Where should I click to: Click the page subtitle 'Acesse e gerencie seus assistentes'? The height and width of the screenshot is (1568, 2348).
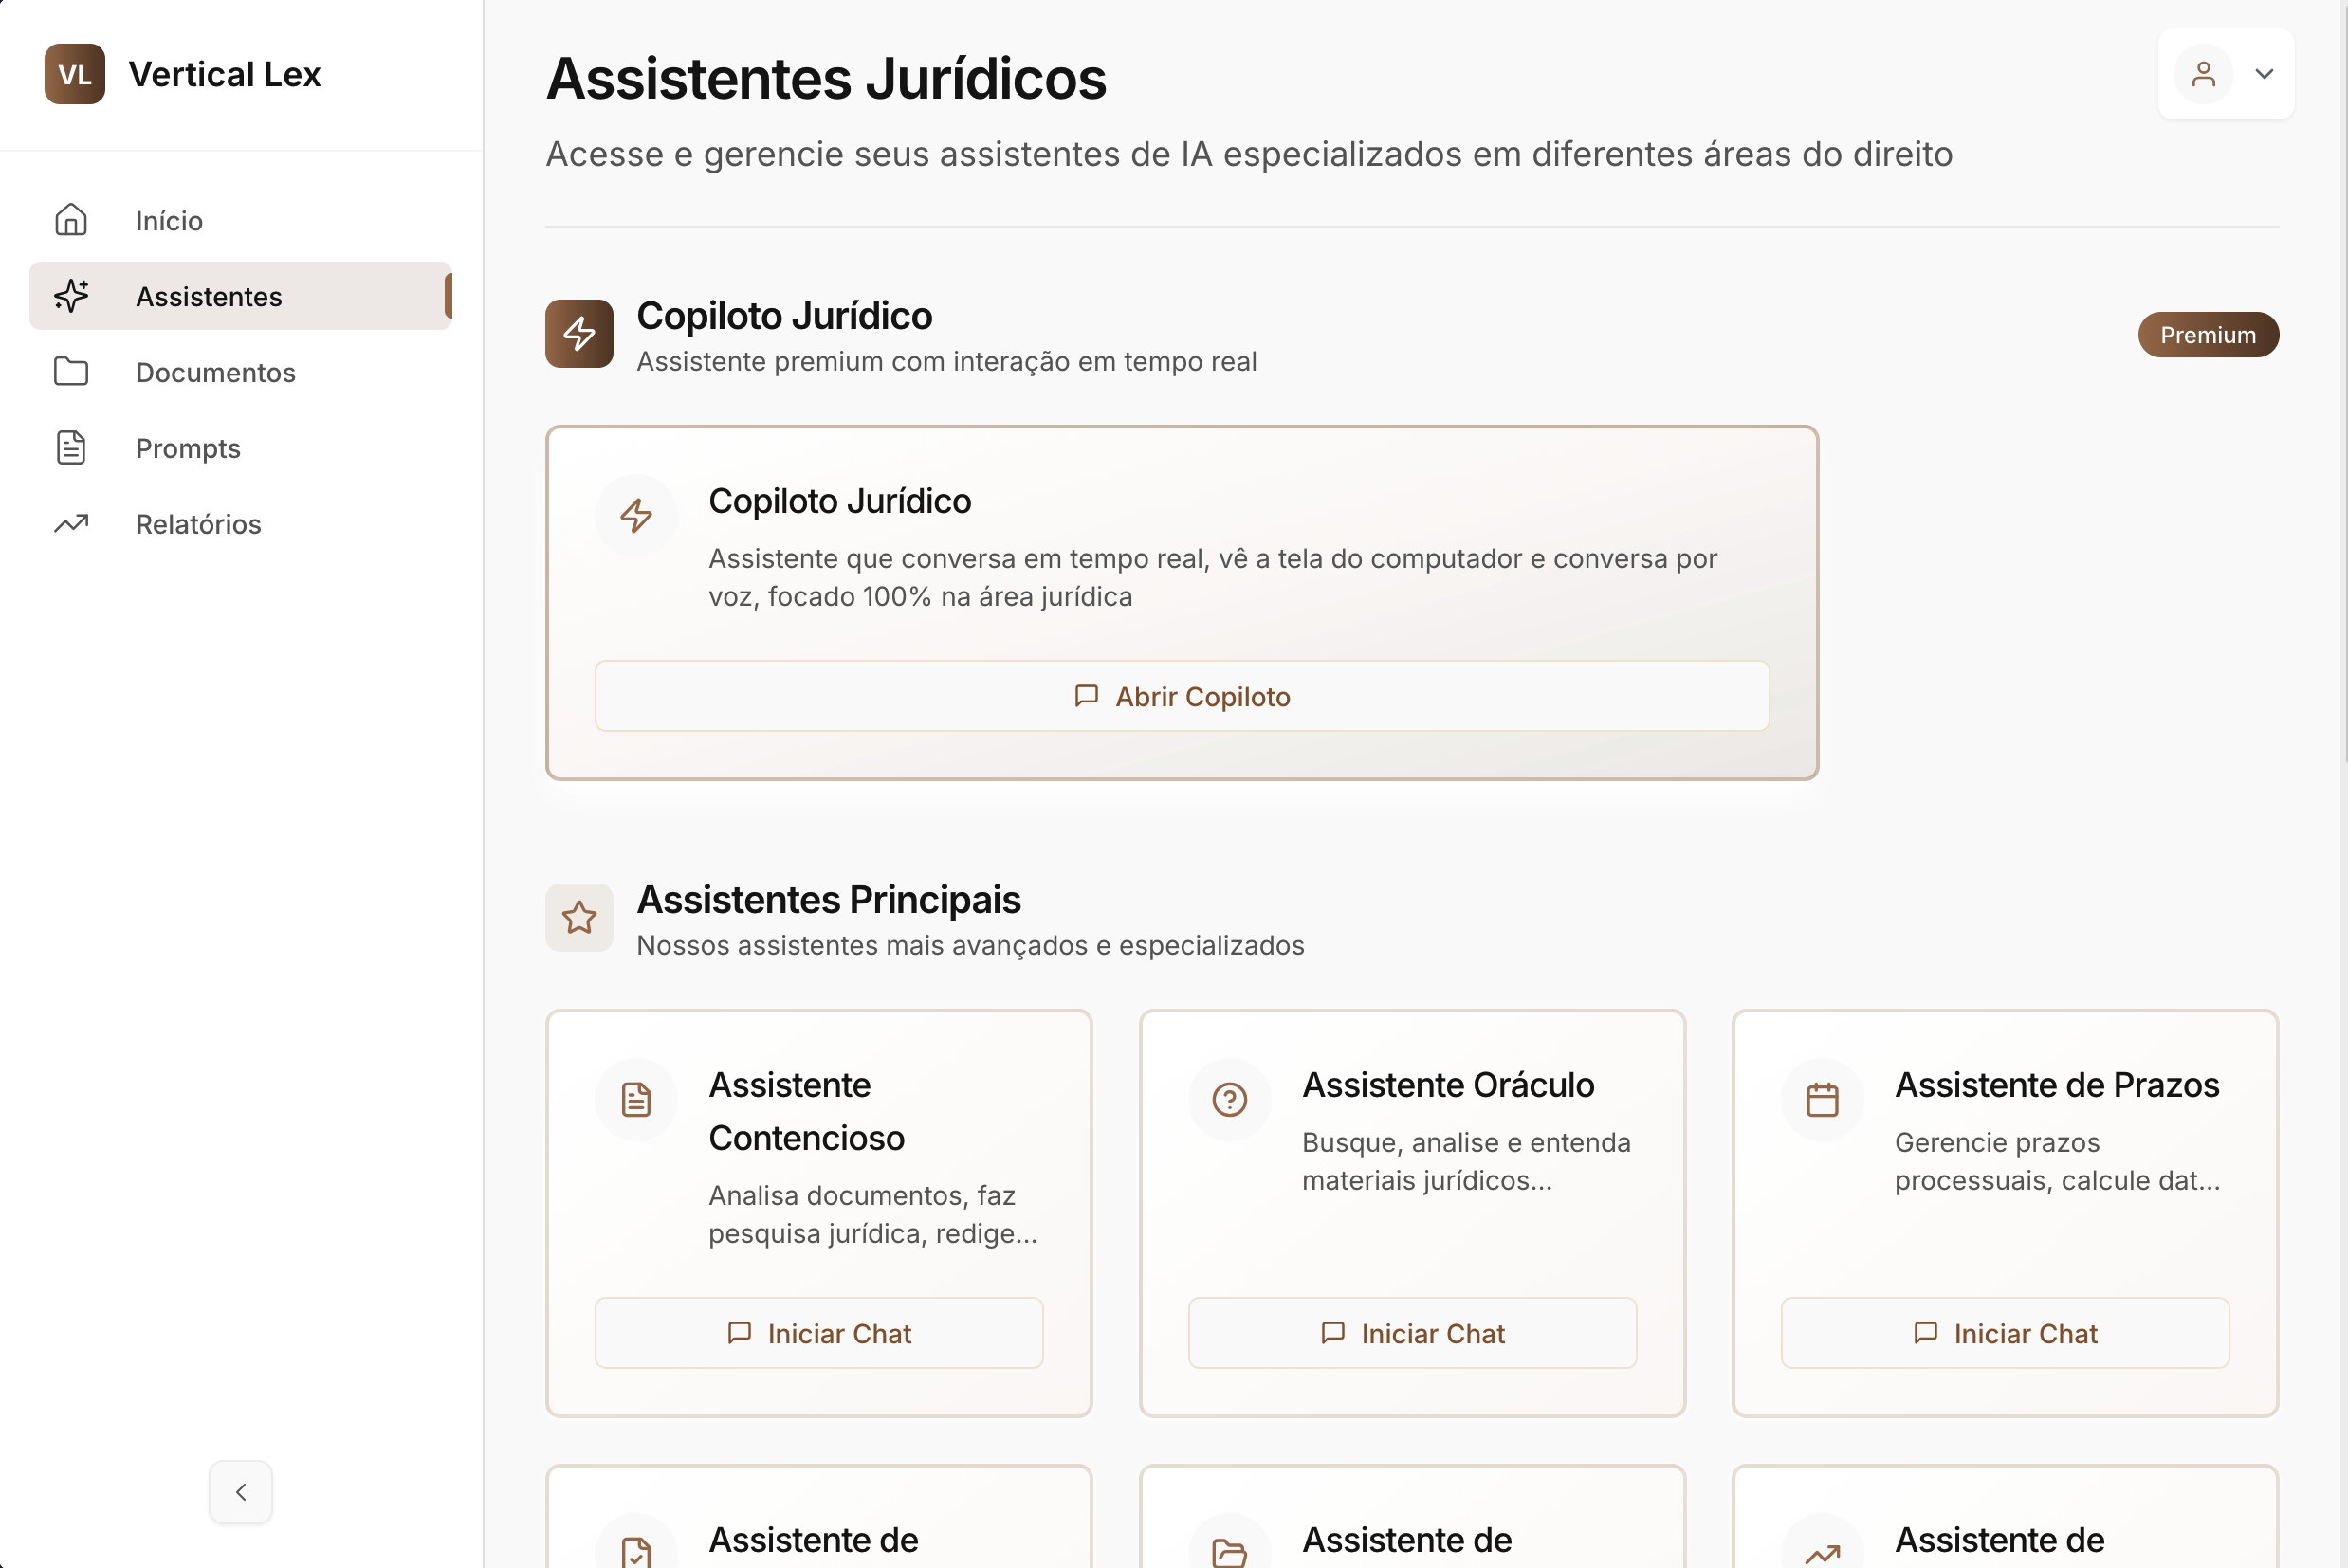1249,154
